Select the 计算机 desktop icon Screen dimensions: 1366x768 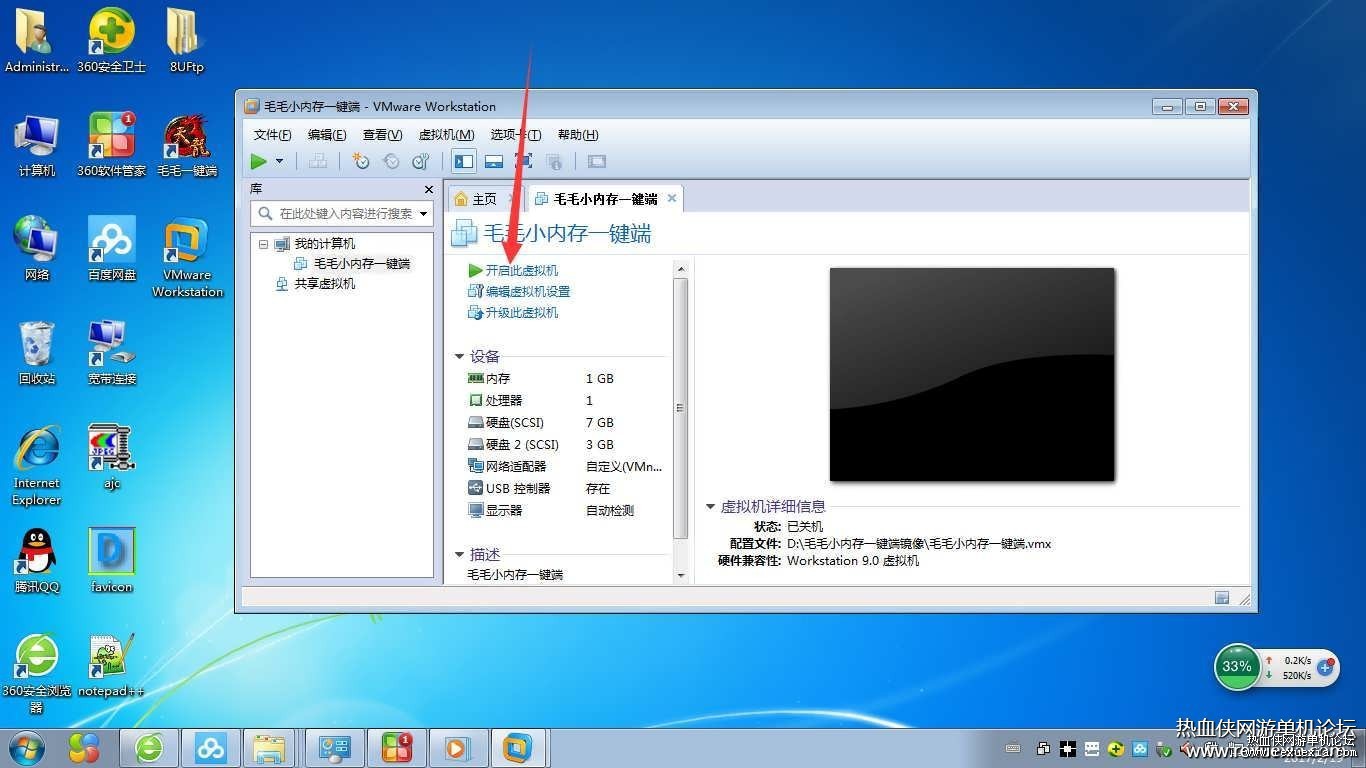(37, 146)
